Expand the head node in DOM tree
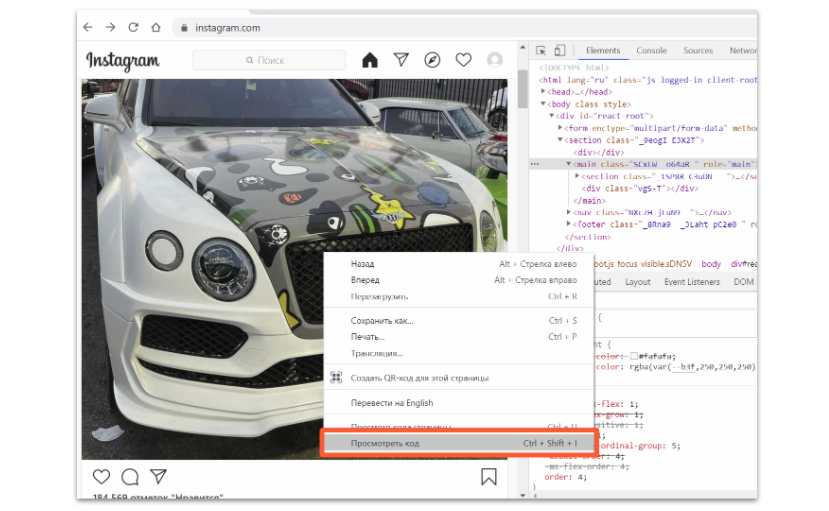The width and height of the screenshot is (829, 511). coord(543,91)
